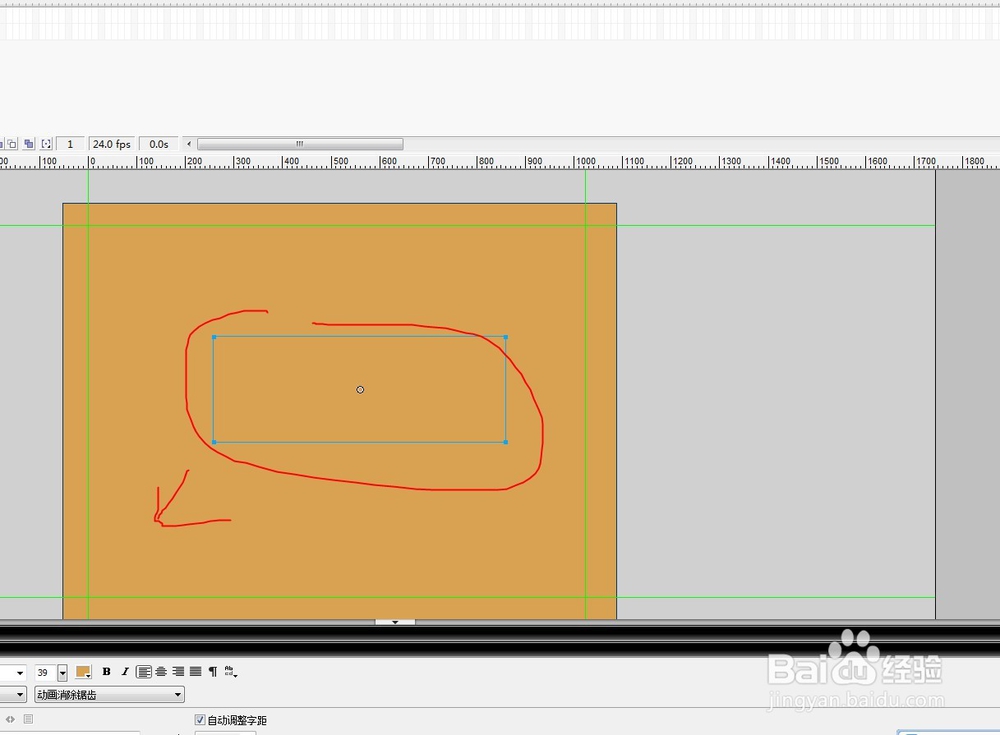Screen dimensions: 1000x735
Task: Open paragraph format options
Action: pyautogui.click(x=213, y=672)
